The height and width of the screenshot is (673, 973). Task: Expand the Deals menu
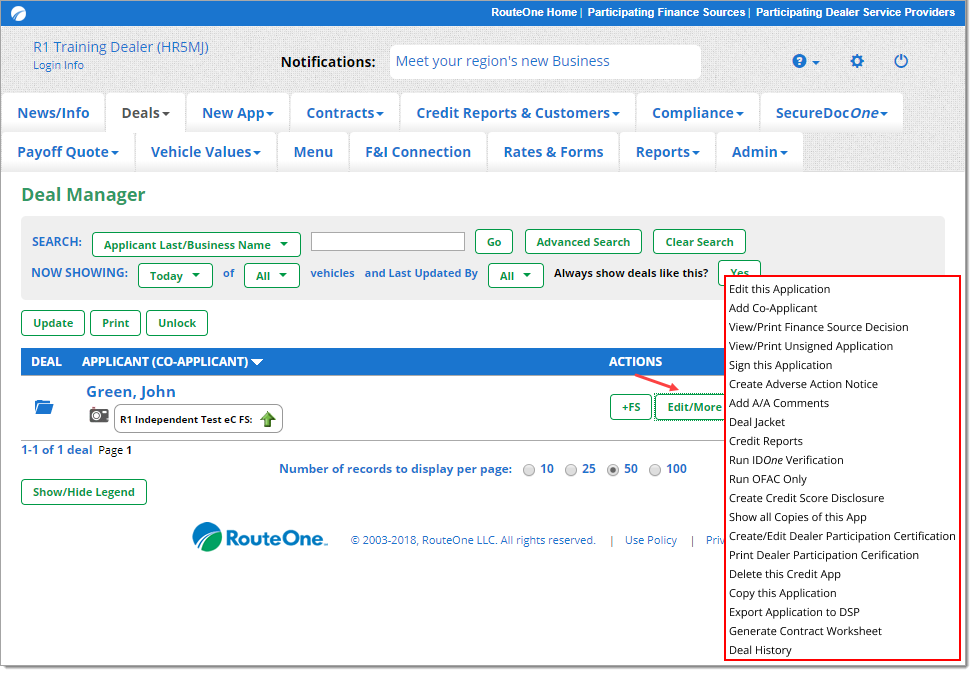(x=146, y=113)
